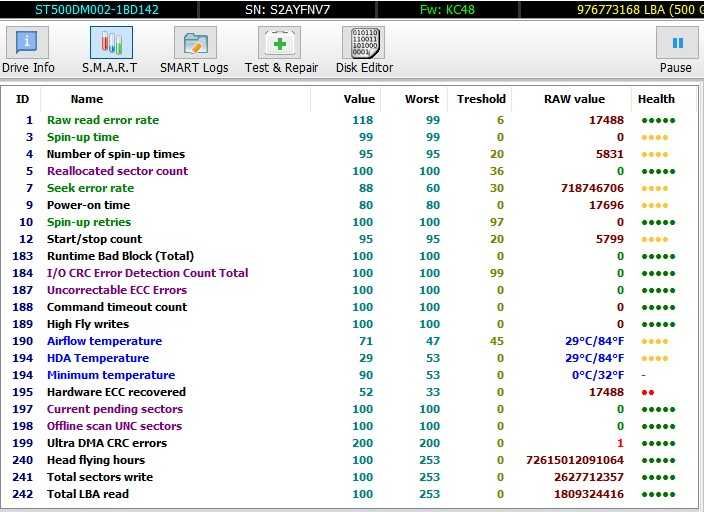Screen dimensions: 704x512
Task: Sort by the Name column header
Action: (87, 99)
